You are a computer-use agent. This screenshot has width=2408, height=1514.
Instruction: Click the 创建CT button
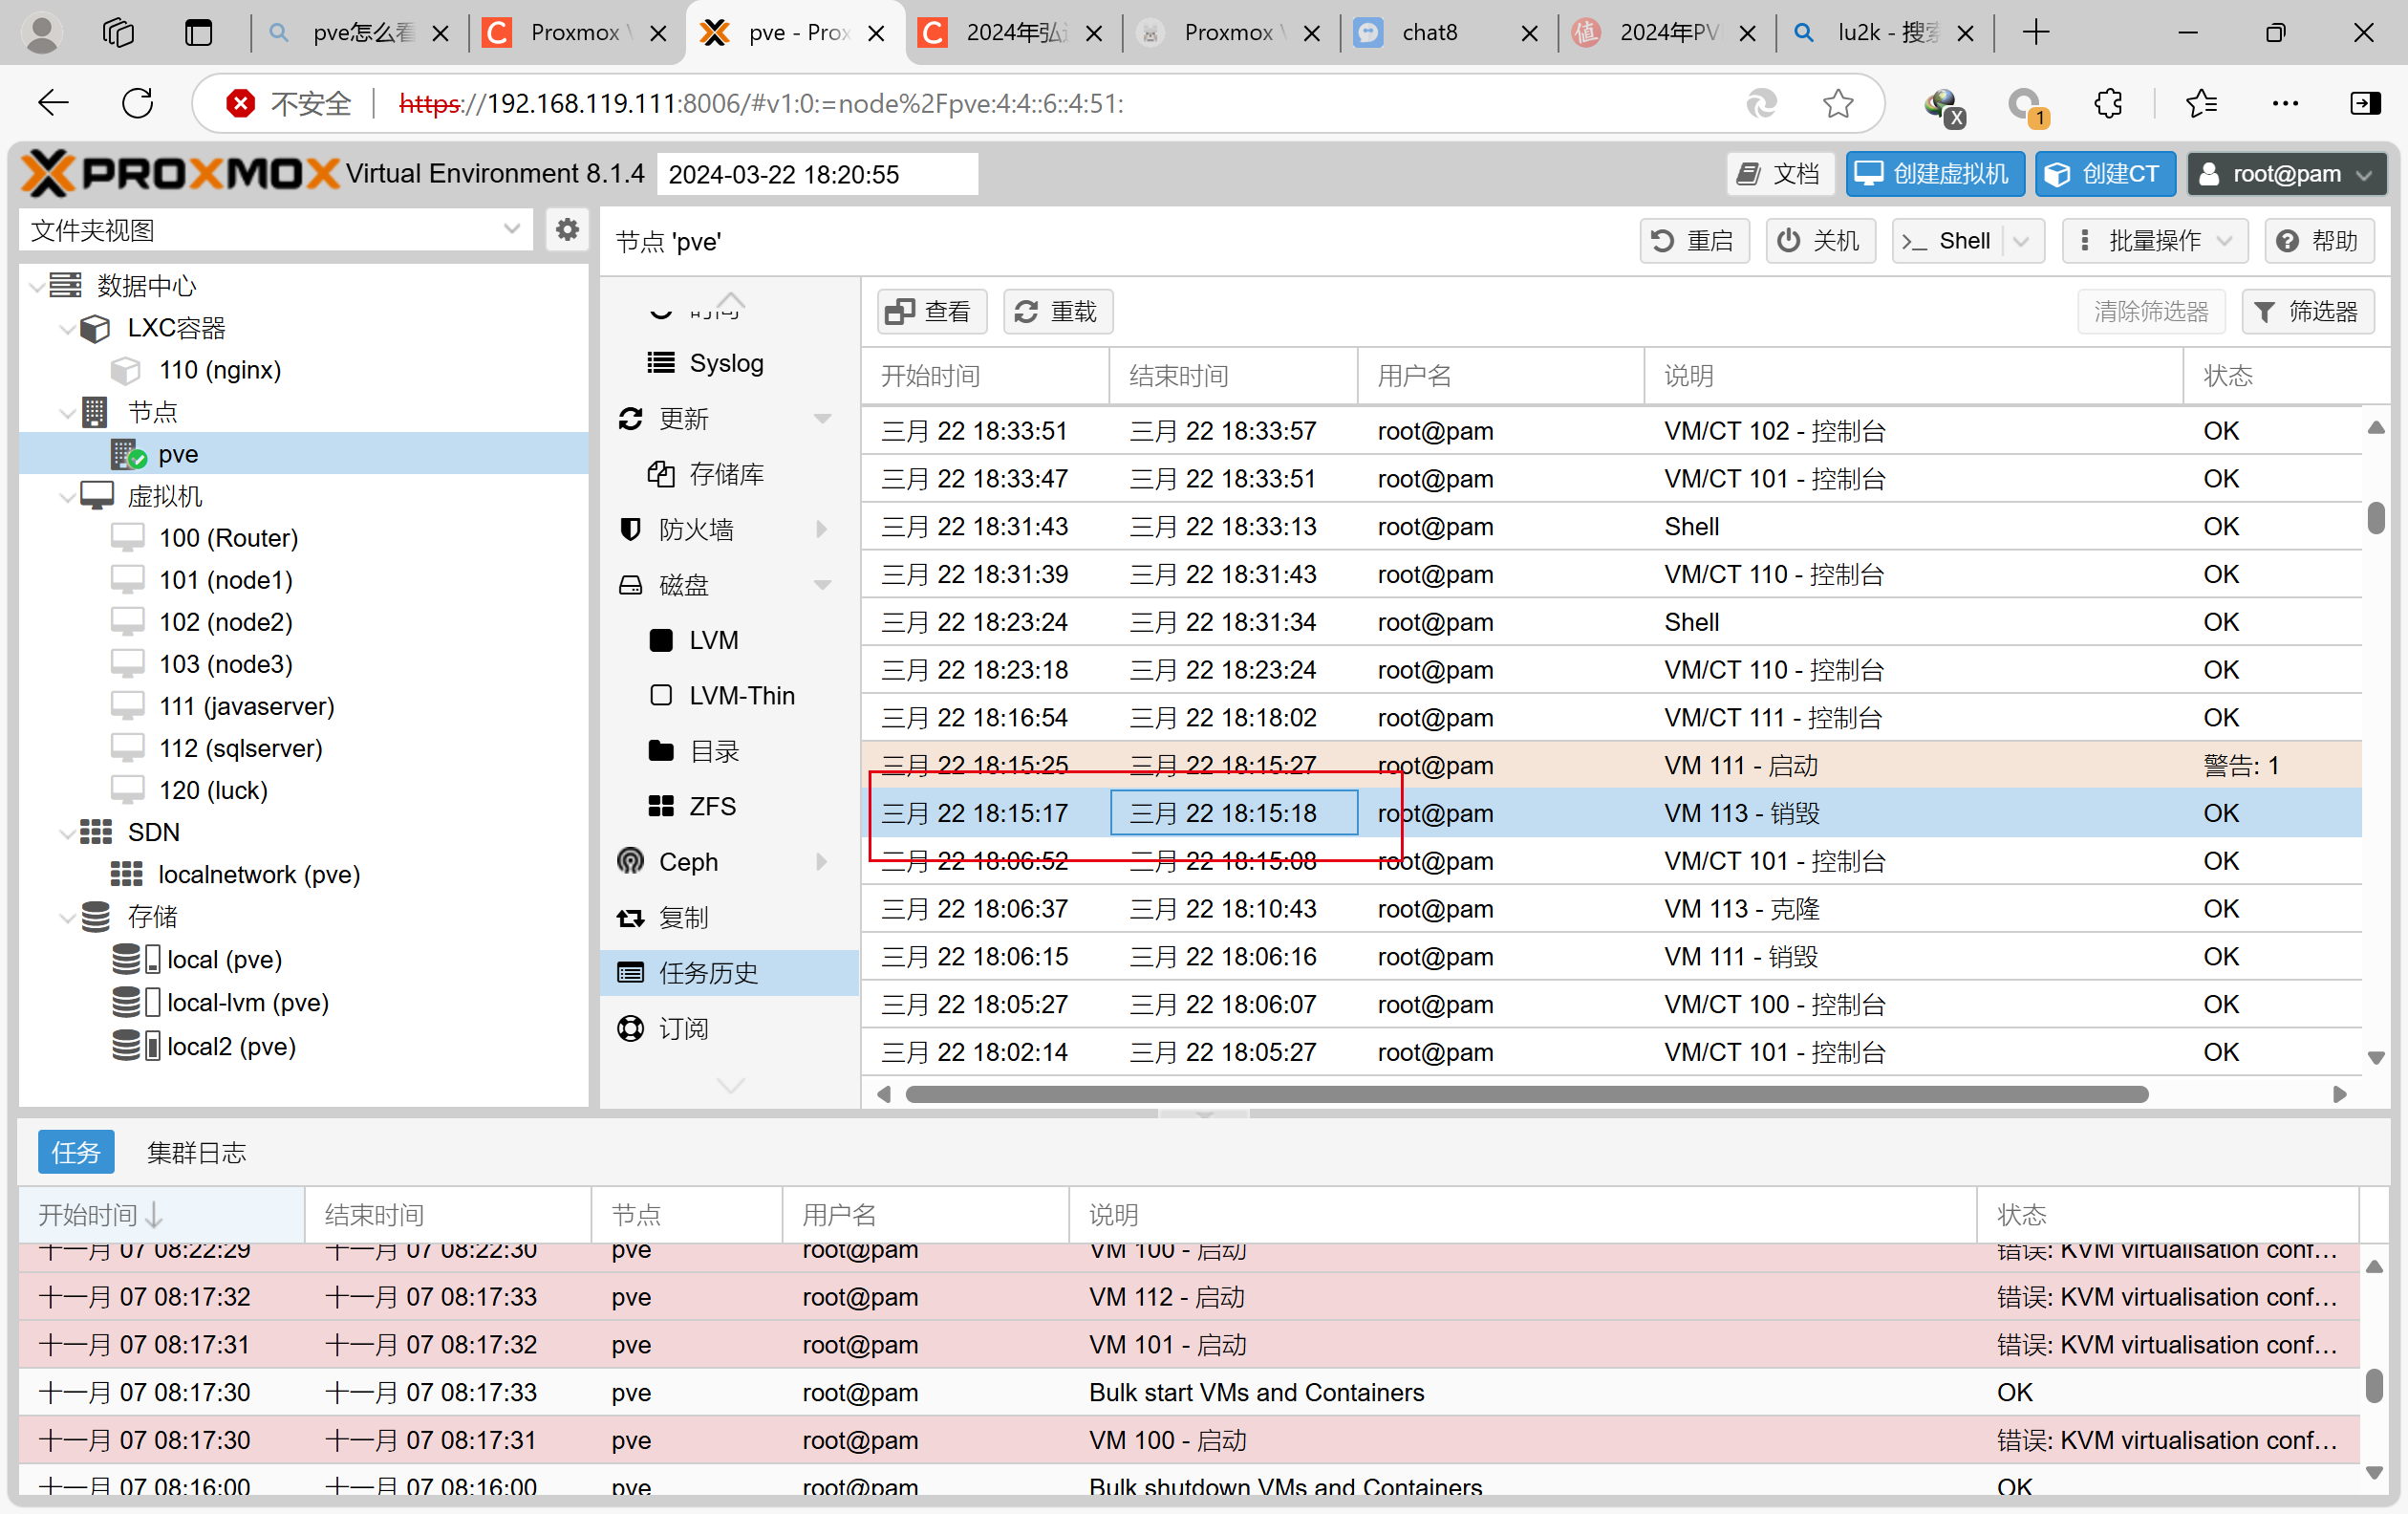point(2104,174)
